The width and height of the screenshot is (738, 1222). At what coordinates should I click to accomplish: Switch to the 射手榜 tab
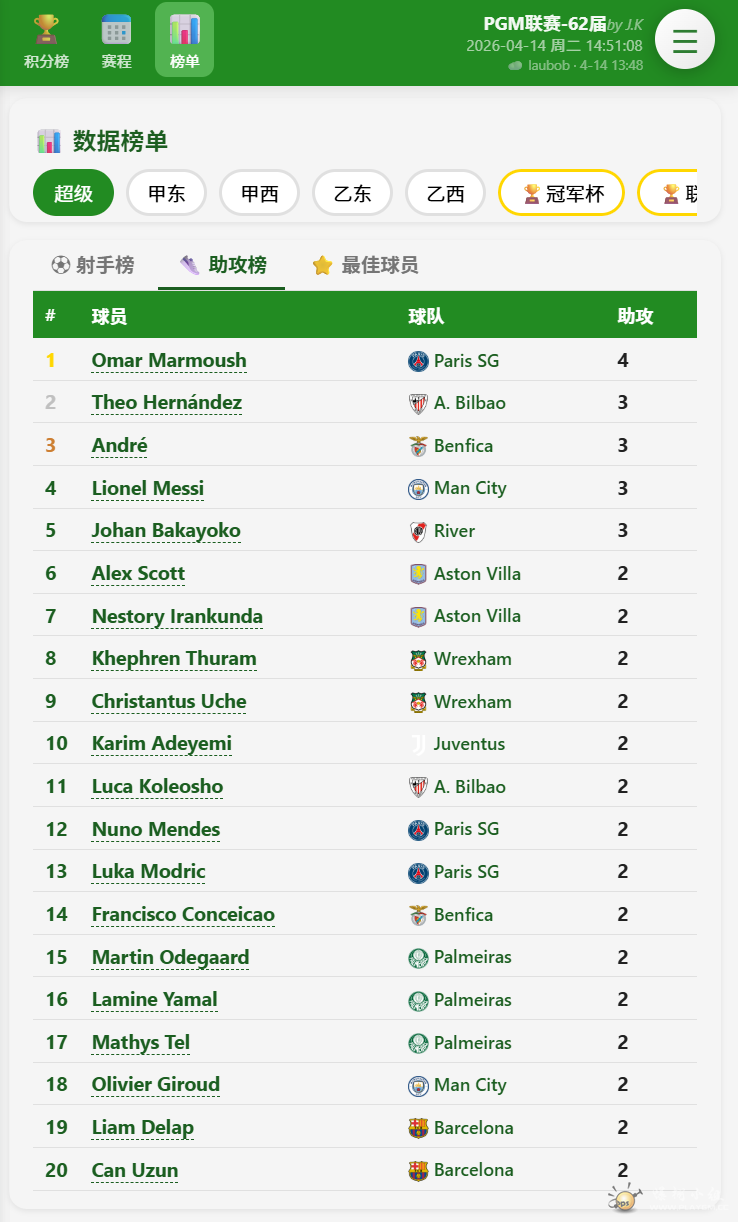click(x=93, y=265)
